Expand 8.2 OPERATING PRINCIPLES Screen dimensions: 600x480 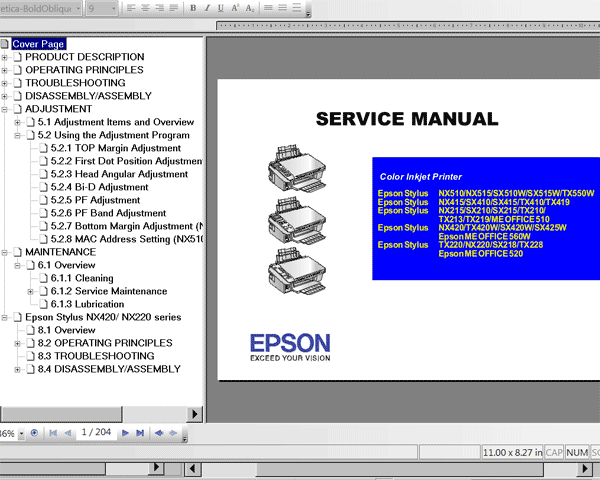point(17,344)
